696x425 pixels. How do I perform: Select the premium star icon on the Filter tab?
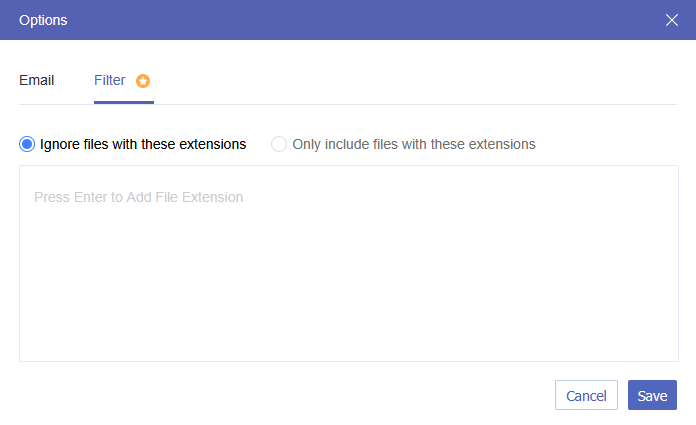(143, 81)
